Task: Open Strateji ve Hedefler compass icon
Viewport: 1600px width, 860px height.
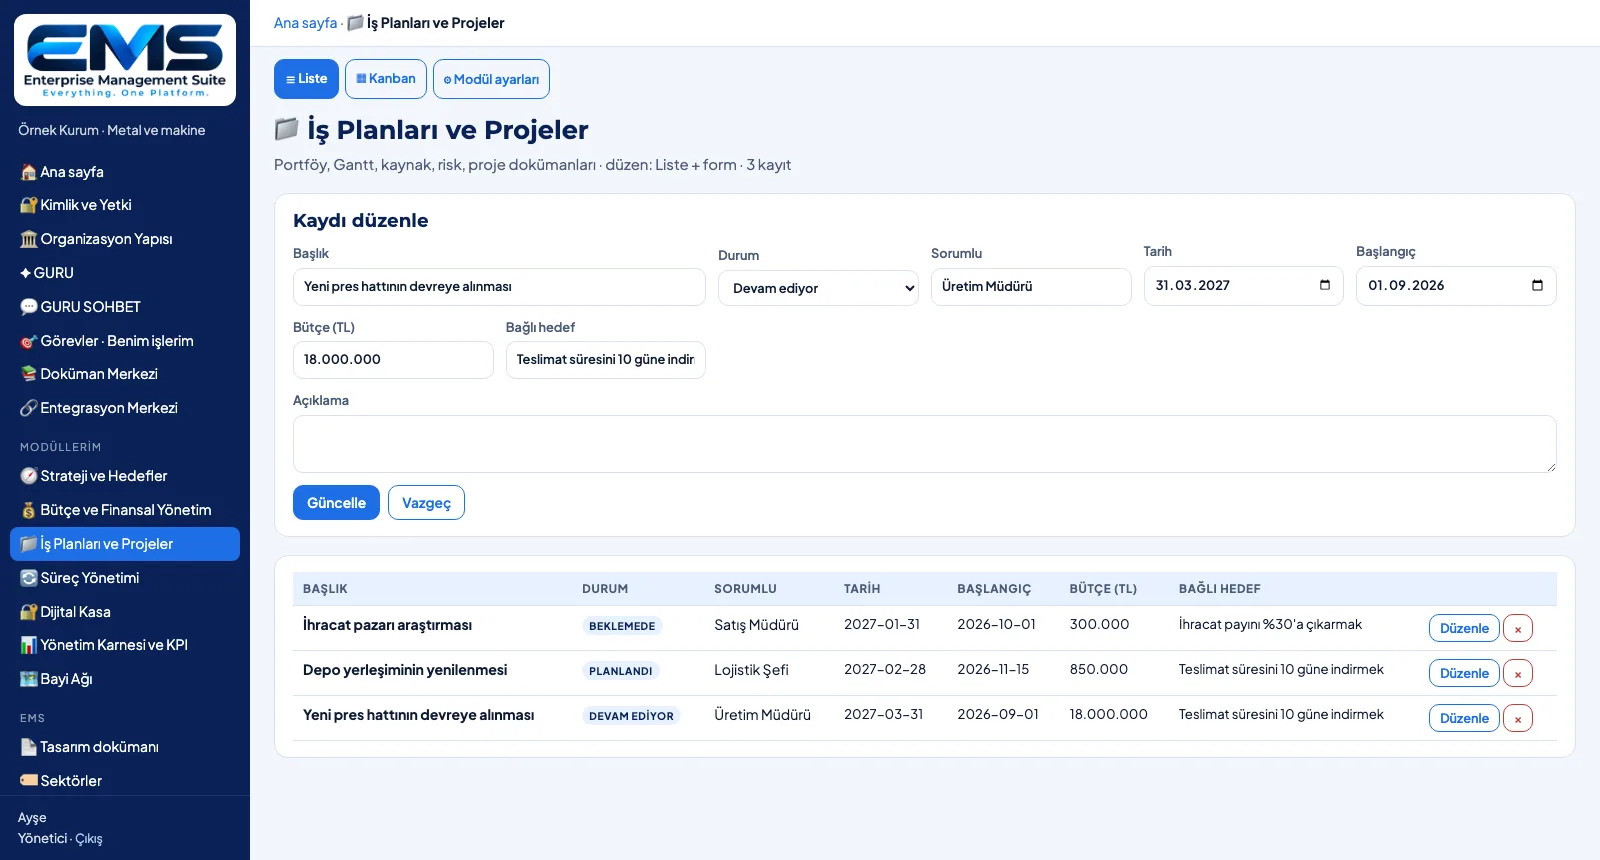Action: (x=29, y=476)
